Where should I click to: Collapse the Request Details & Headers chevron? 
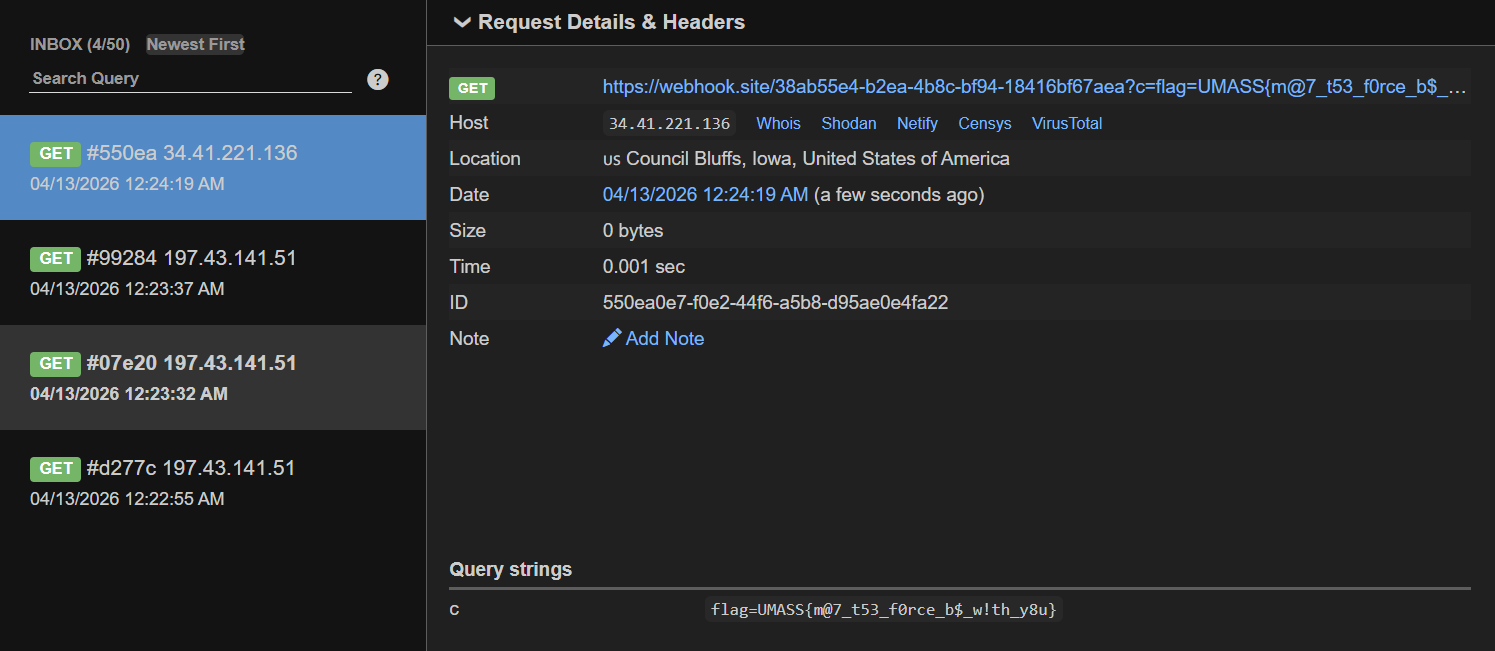click(x=461, y=22)
